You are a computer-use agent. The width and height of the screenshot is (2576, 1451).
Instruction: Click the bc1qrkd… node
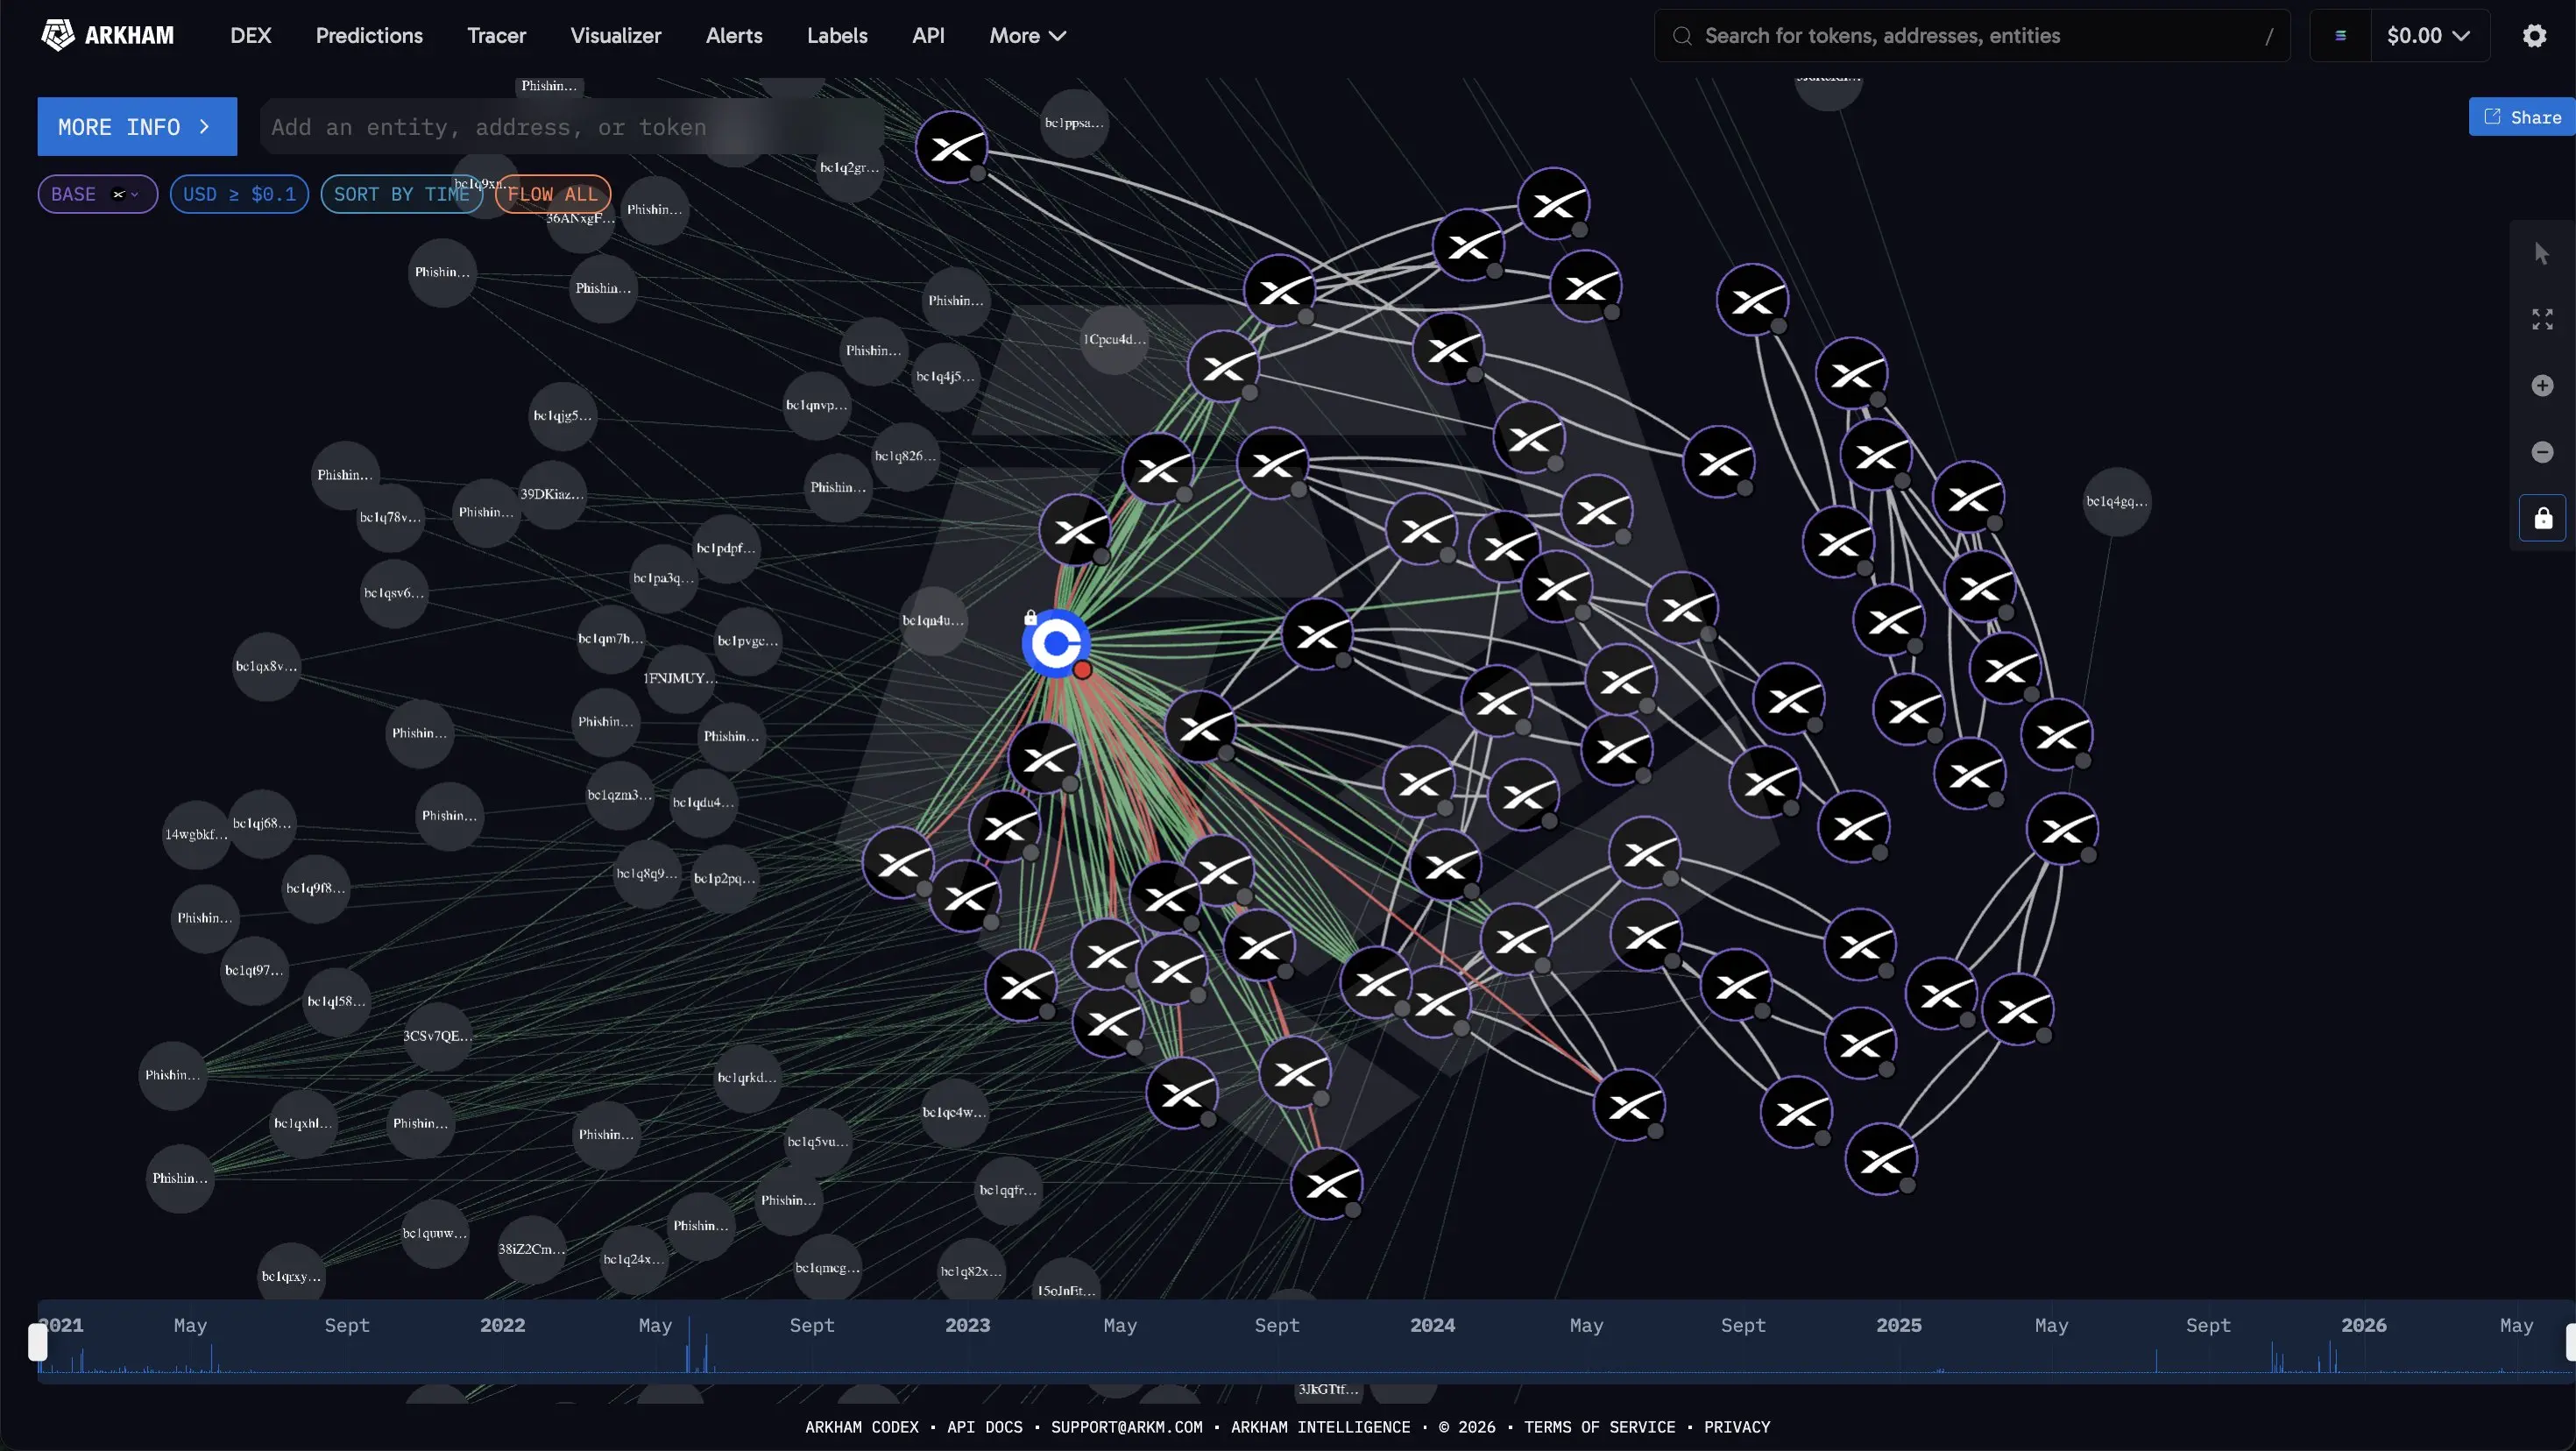[x=747, y=1078]
